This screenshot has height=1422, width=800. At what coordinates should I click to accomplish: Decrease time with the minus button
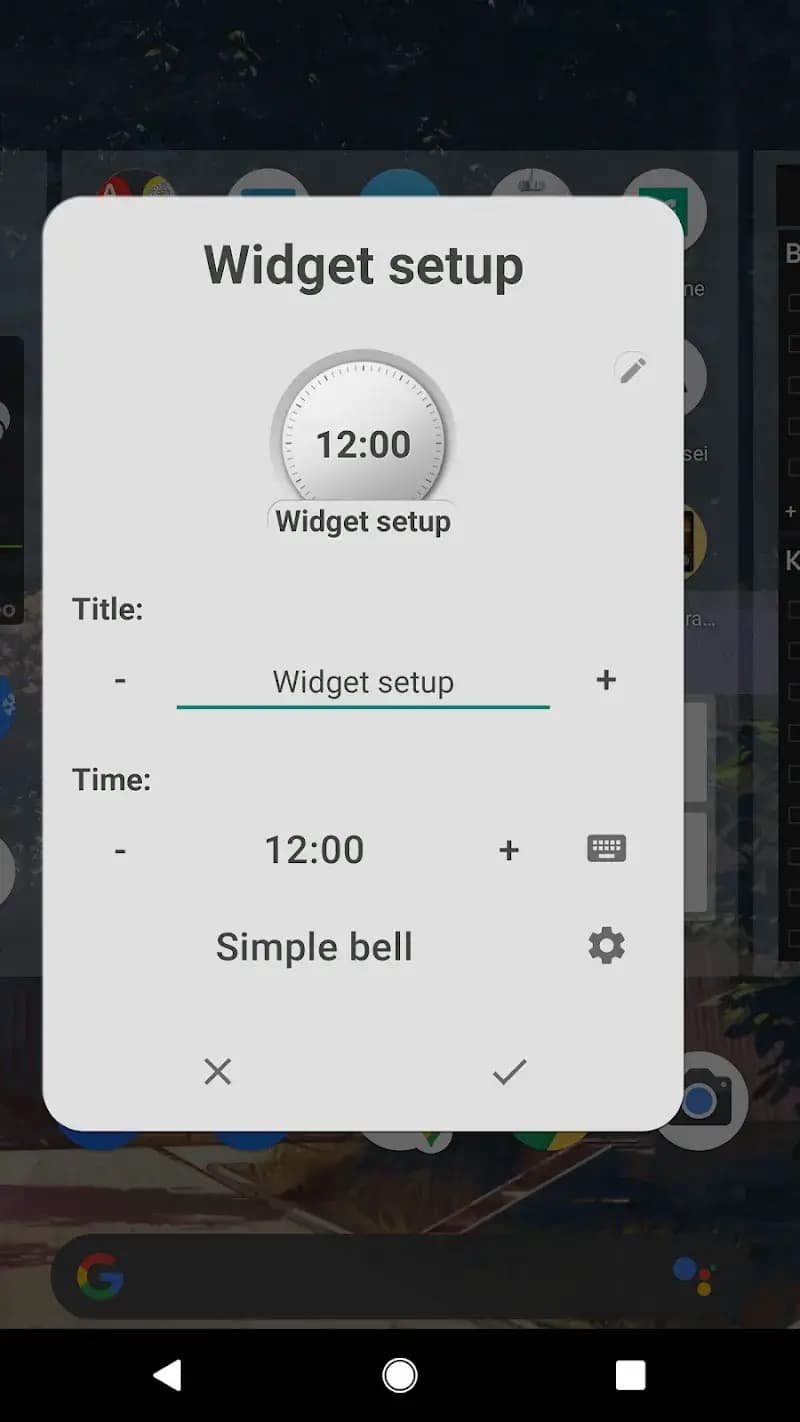[x=120, y=850]
